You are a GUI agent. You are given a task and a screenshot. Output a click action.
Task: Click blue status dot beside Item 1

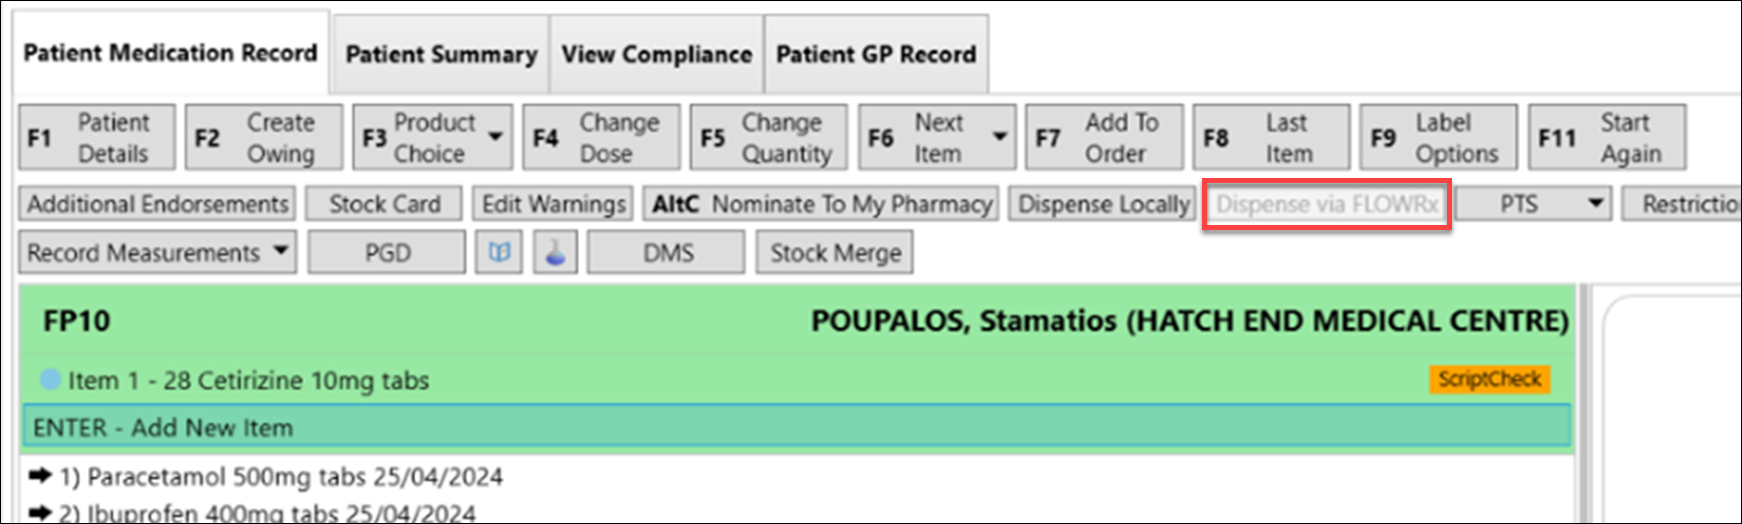[x=50, y=380]
